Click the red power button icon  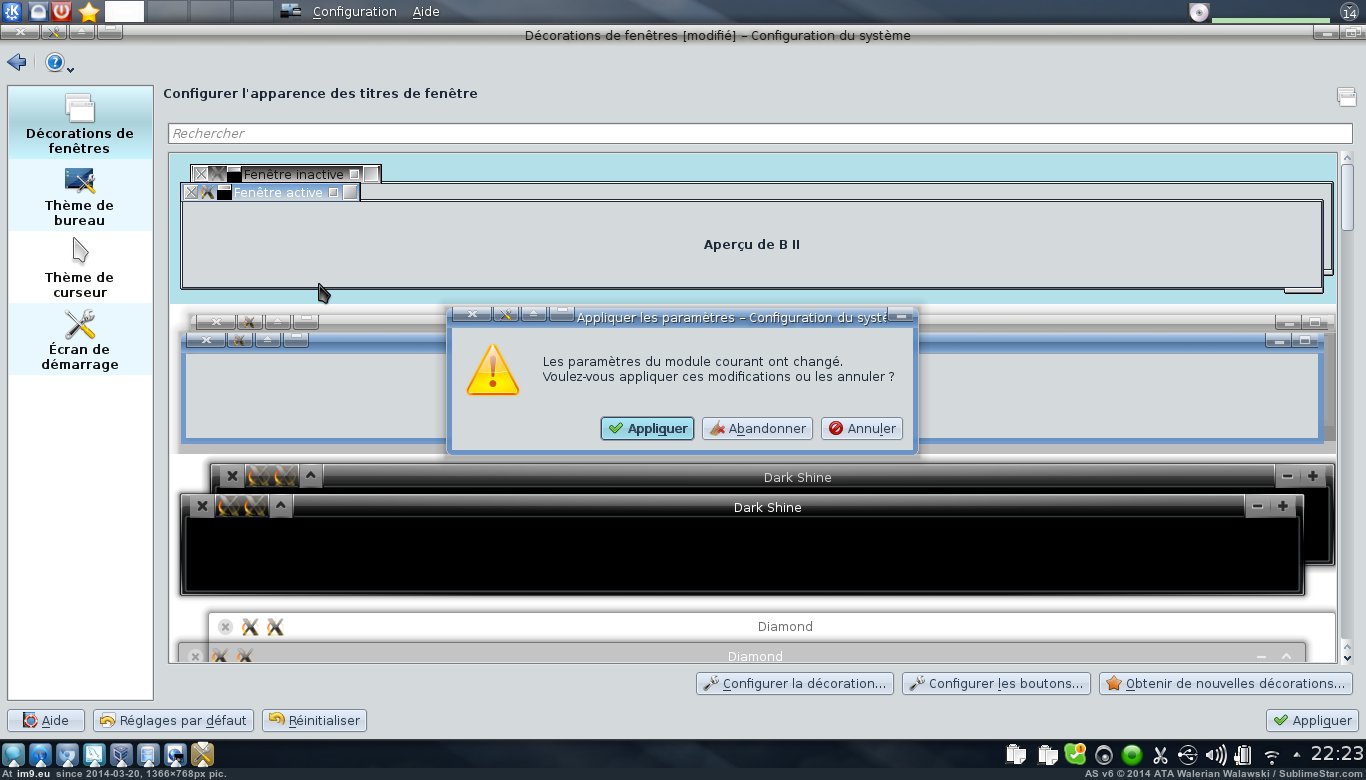(x=62, y=12)
